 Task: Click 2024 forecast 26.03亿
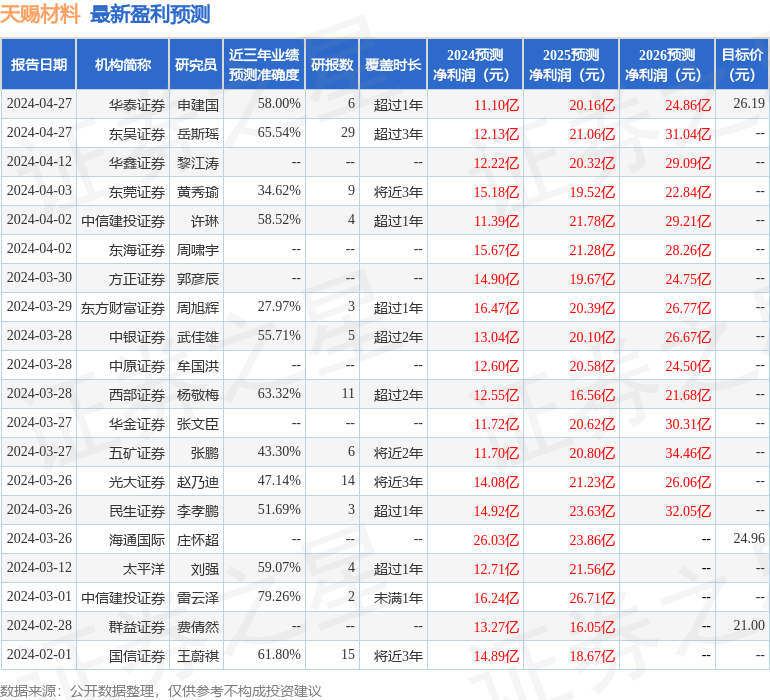coord(496,540)
